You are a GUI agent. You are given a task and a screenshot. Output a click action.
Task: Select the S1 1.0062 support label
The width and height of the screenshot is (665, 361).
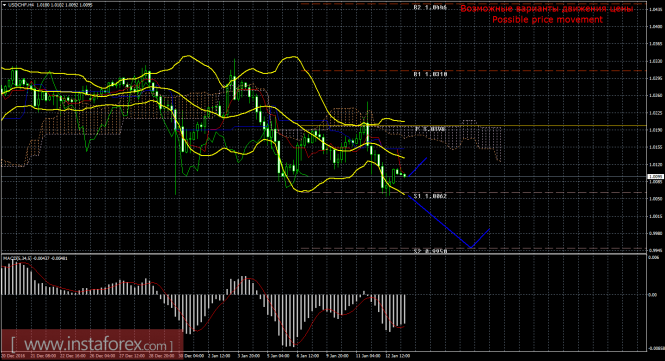(x=430, y=196)
